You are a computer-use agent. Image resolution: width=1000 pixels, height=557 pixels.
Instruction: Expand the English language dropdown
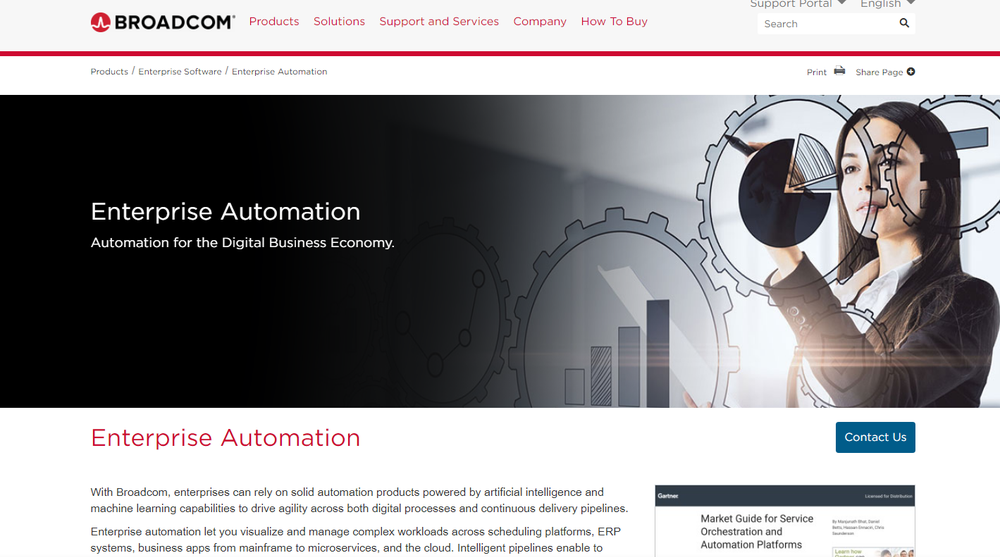(x=887, y=4)
